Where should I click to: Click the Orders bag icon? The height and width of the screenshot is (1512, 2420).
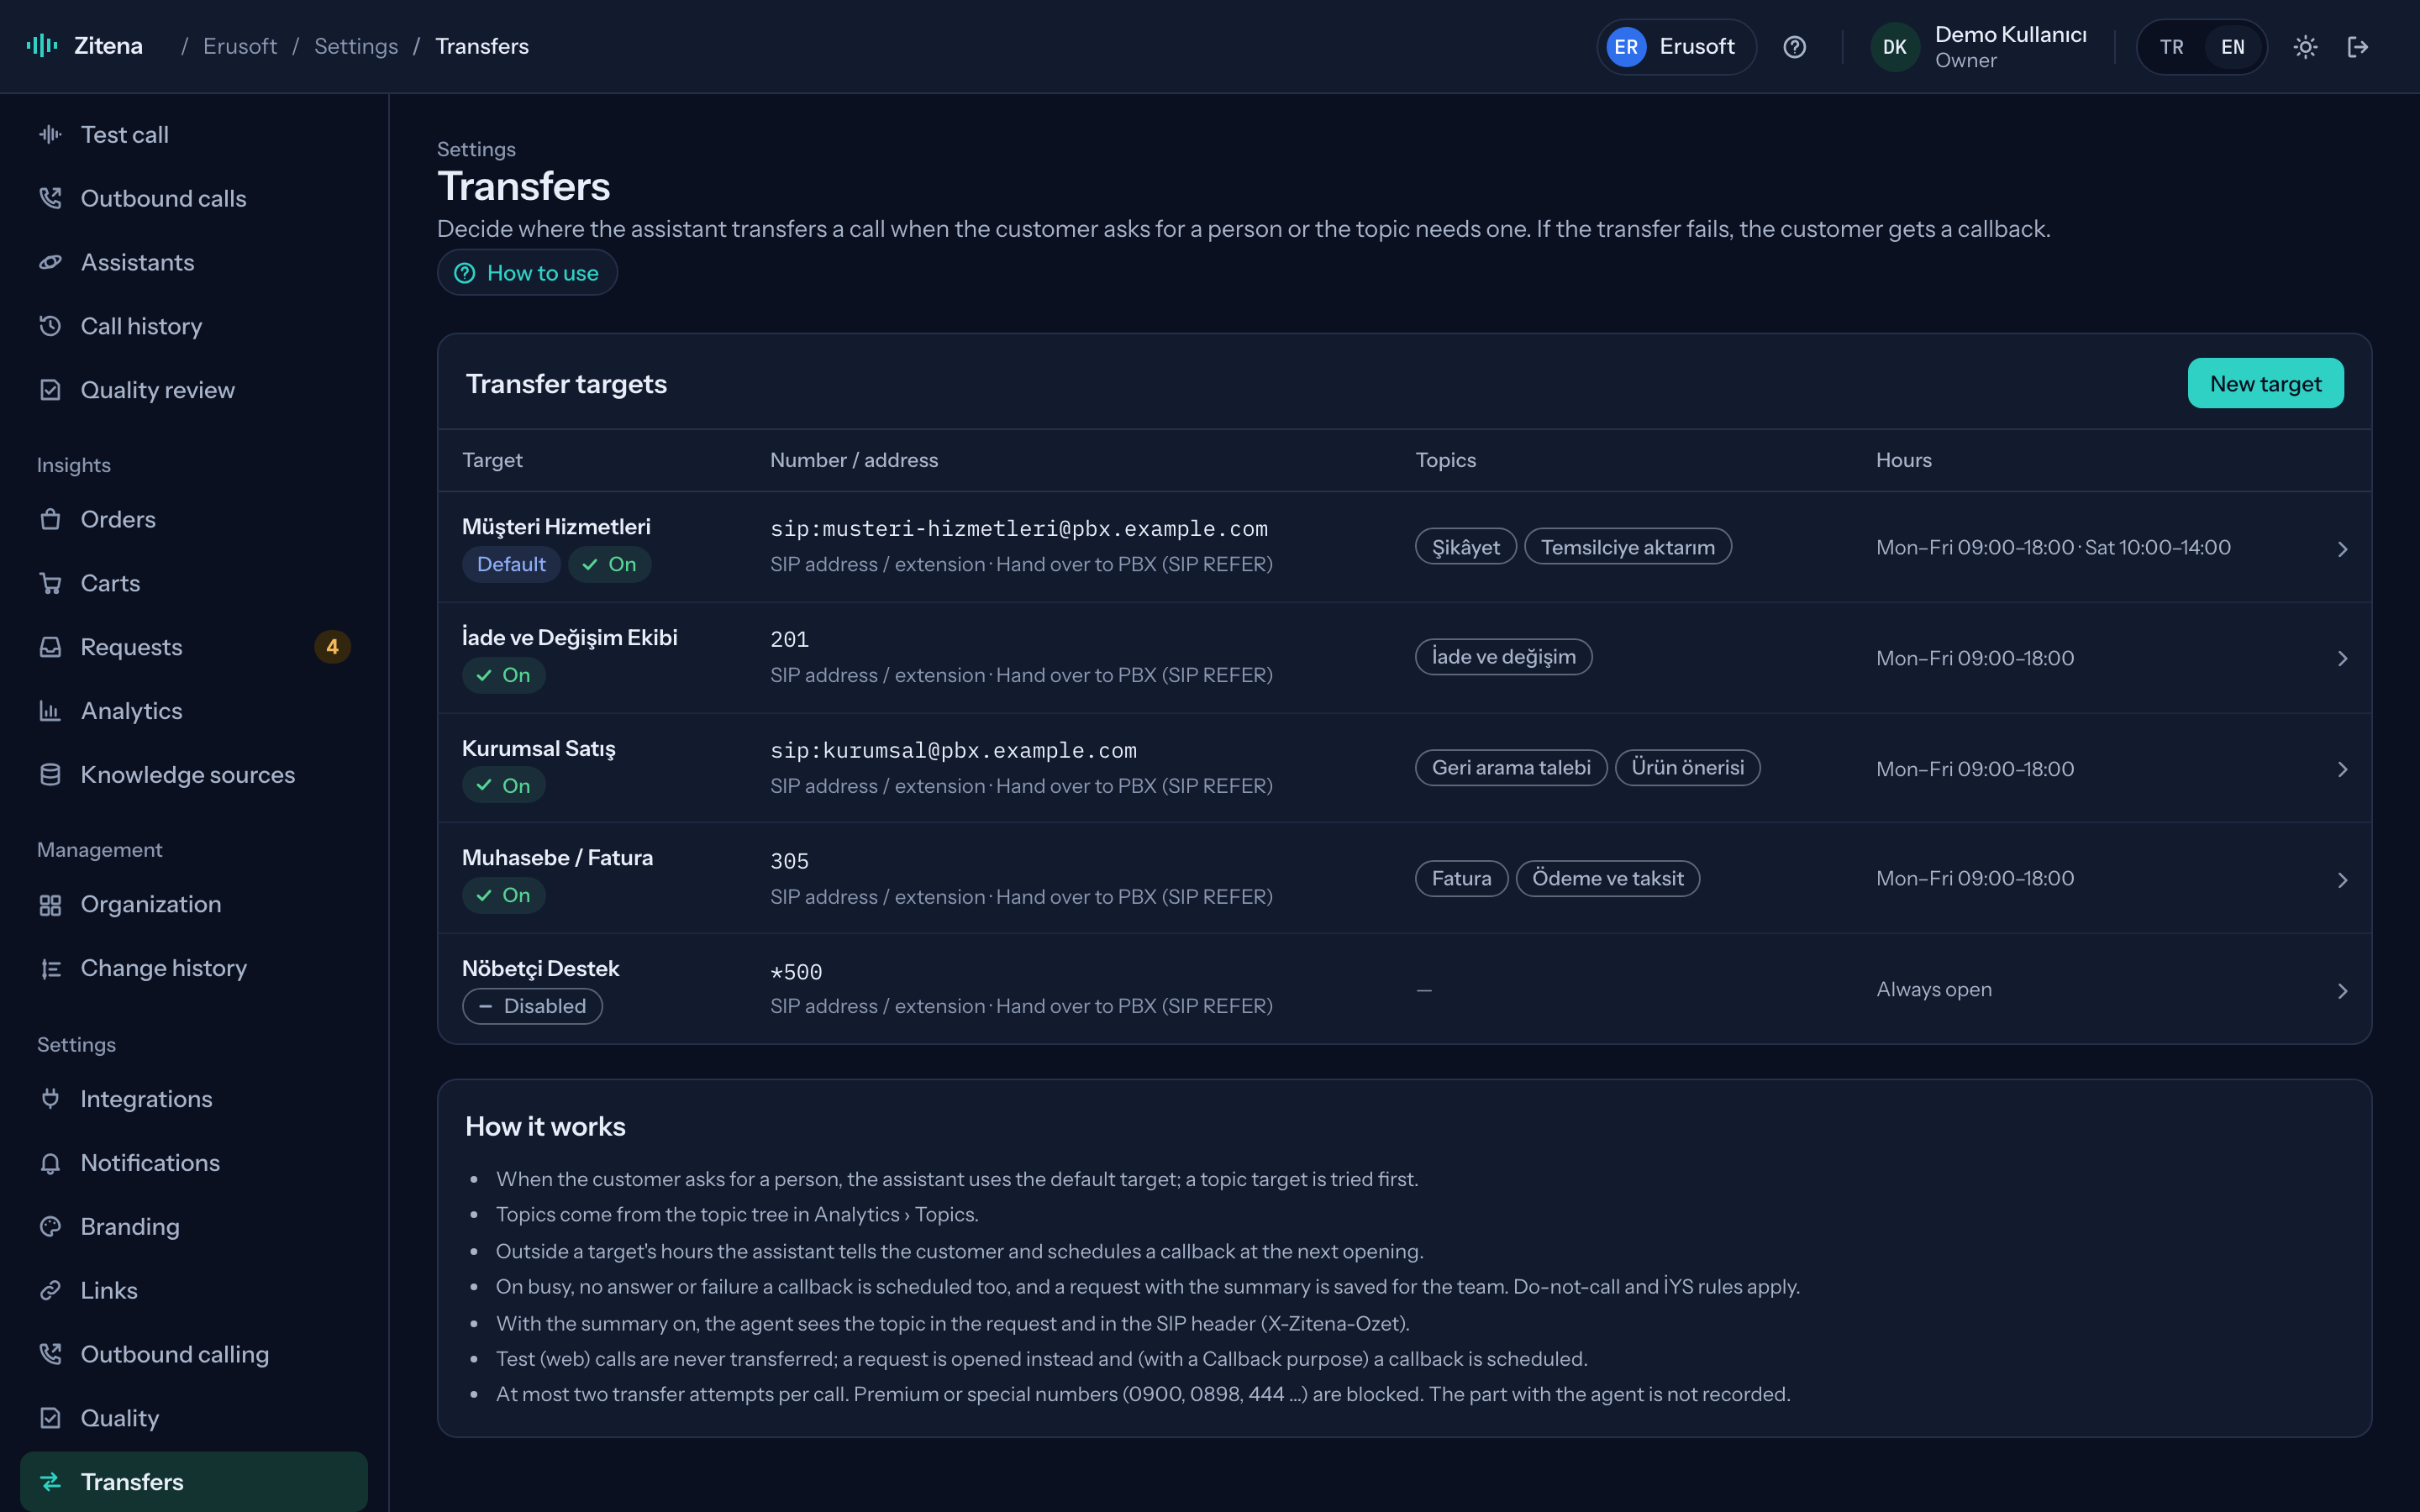[50, 519]
